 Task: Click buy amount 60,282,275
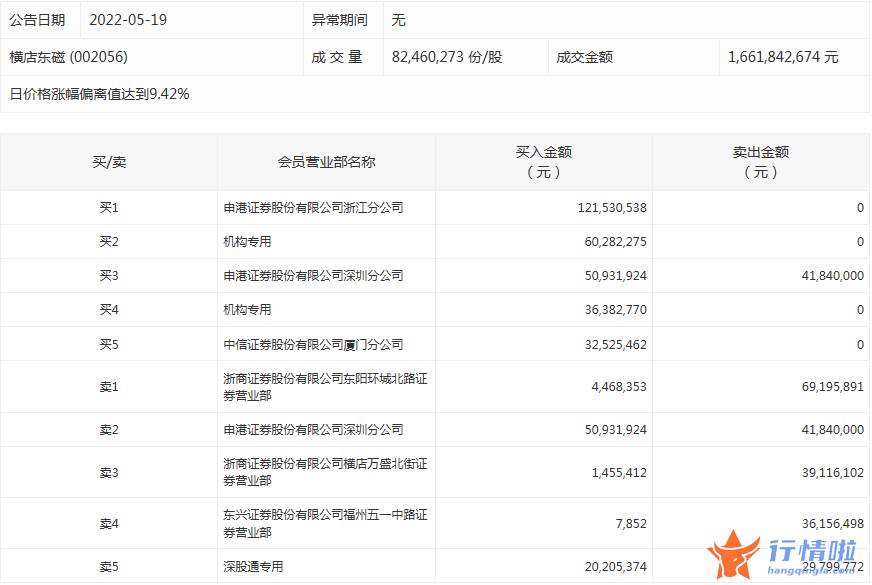click(616, 241)
